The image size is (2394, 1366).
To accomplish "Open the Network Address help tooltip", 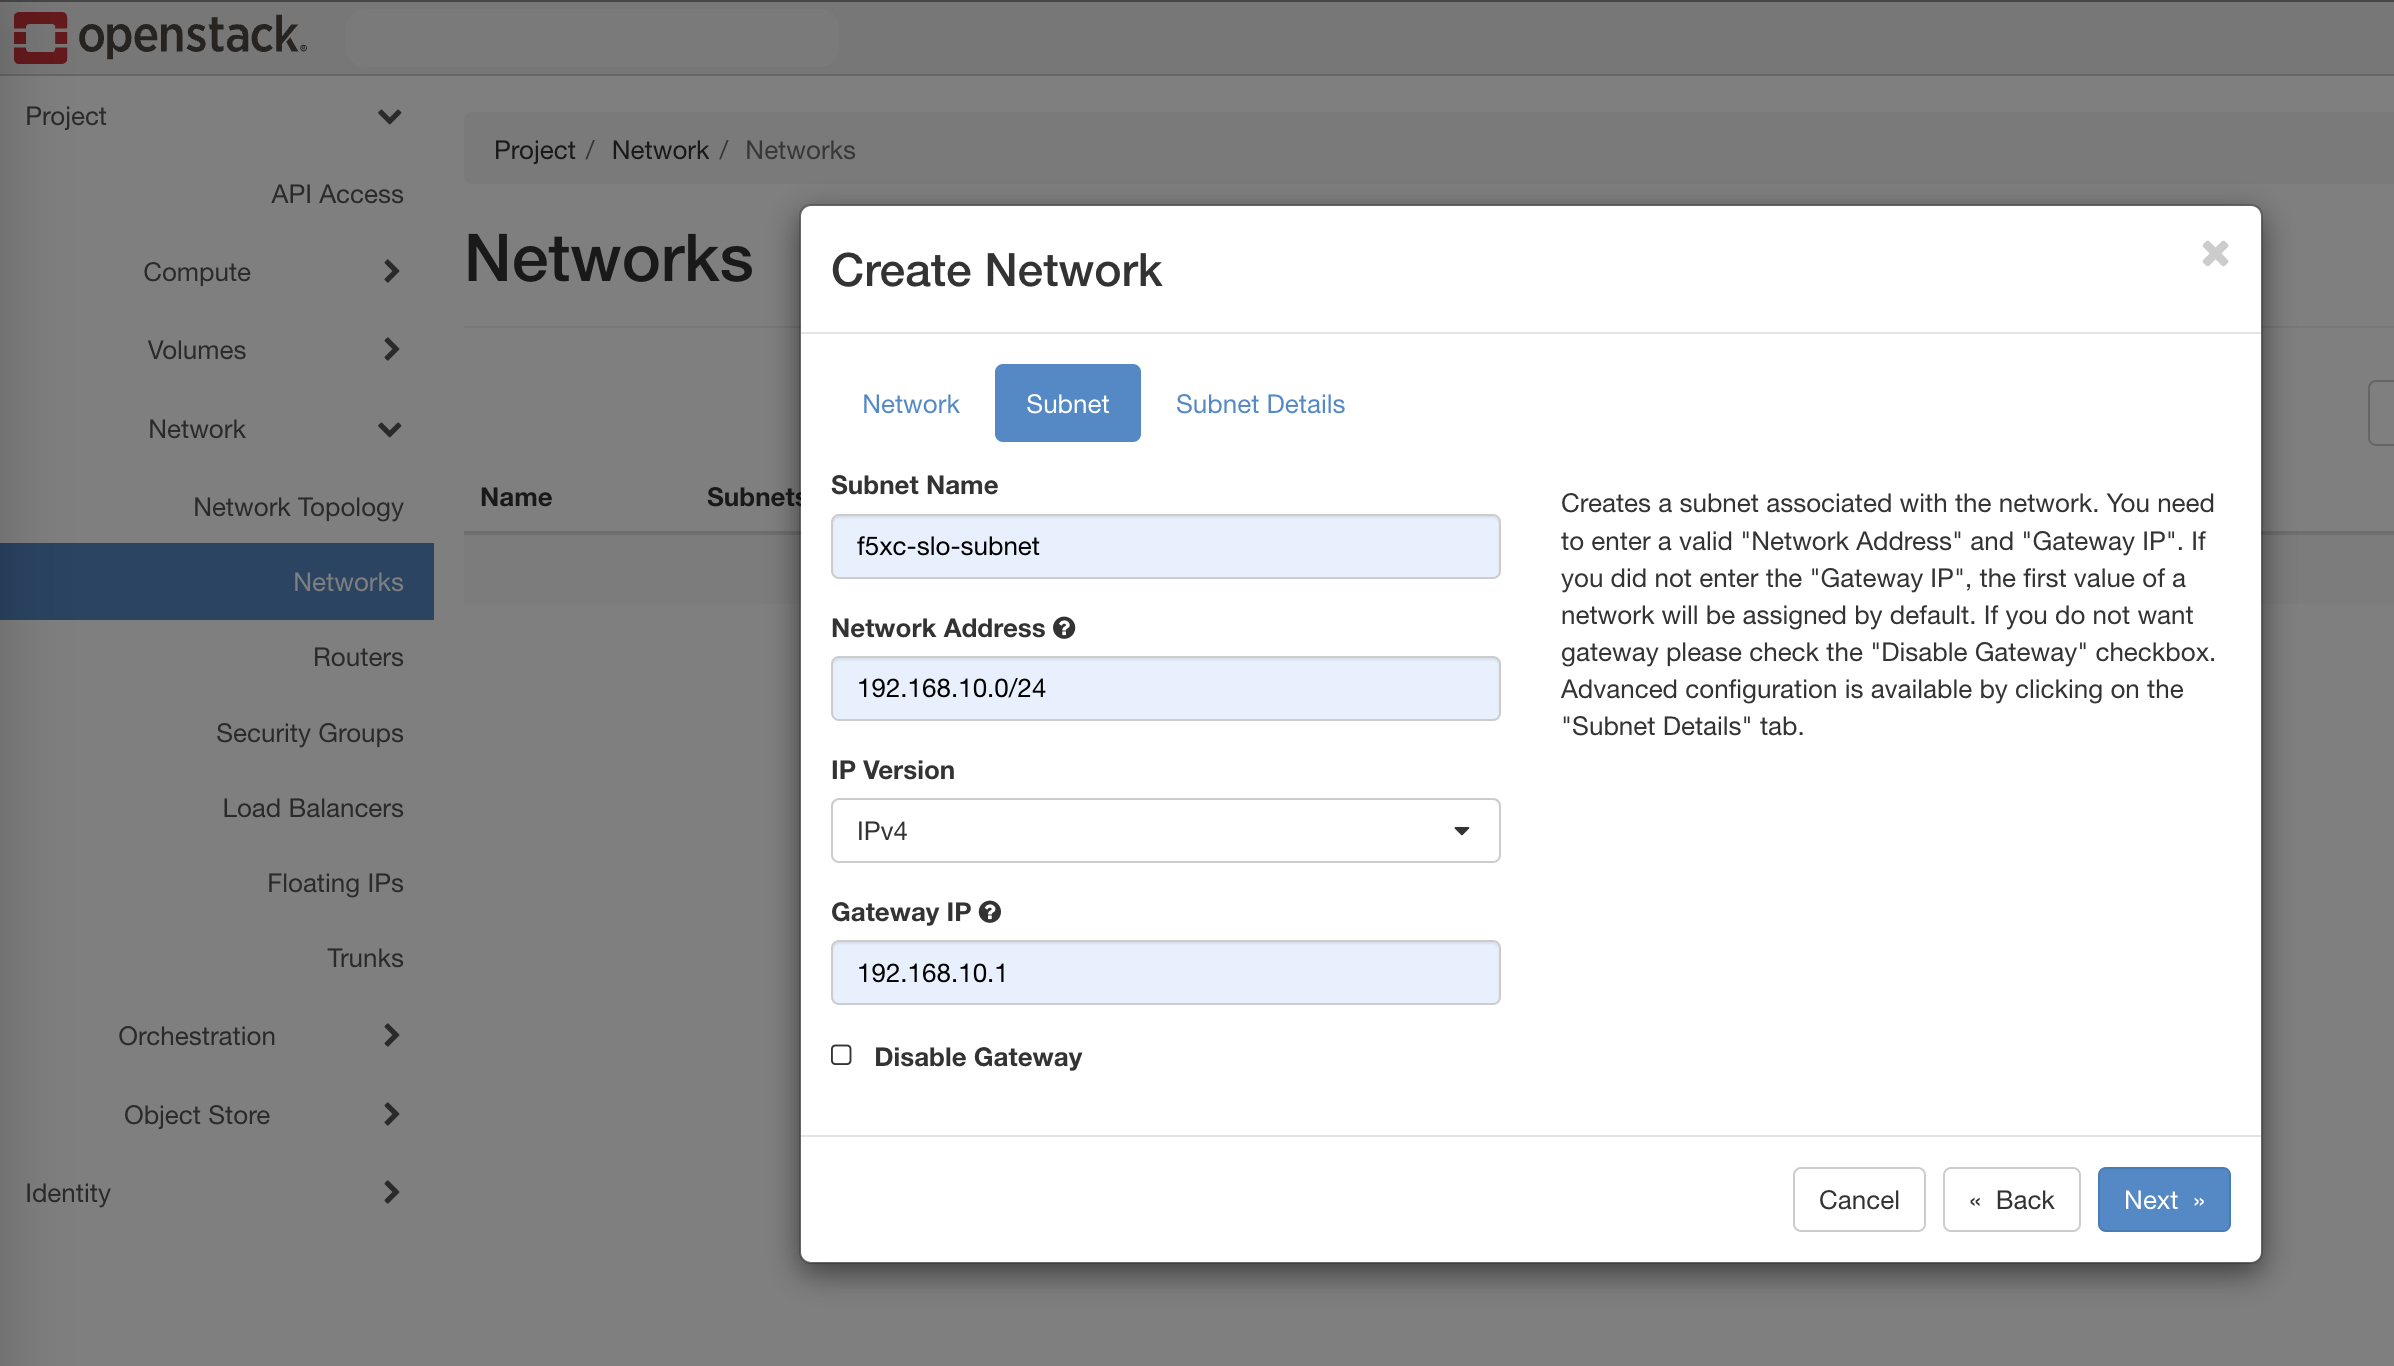I will click(x=1064, y=628).
